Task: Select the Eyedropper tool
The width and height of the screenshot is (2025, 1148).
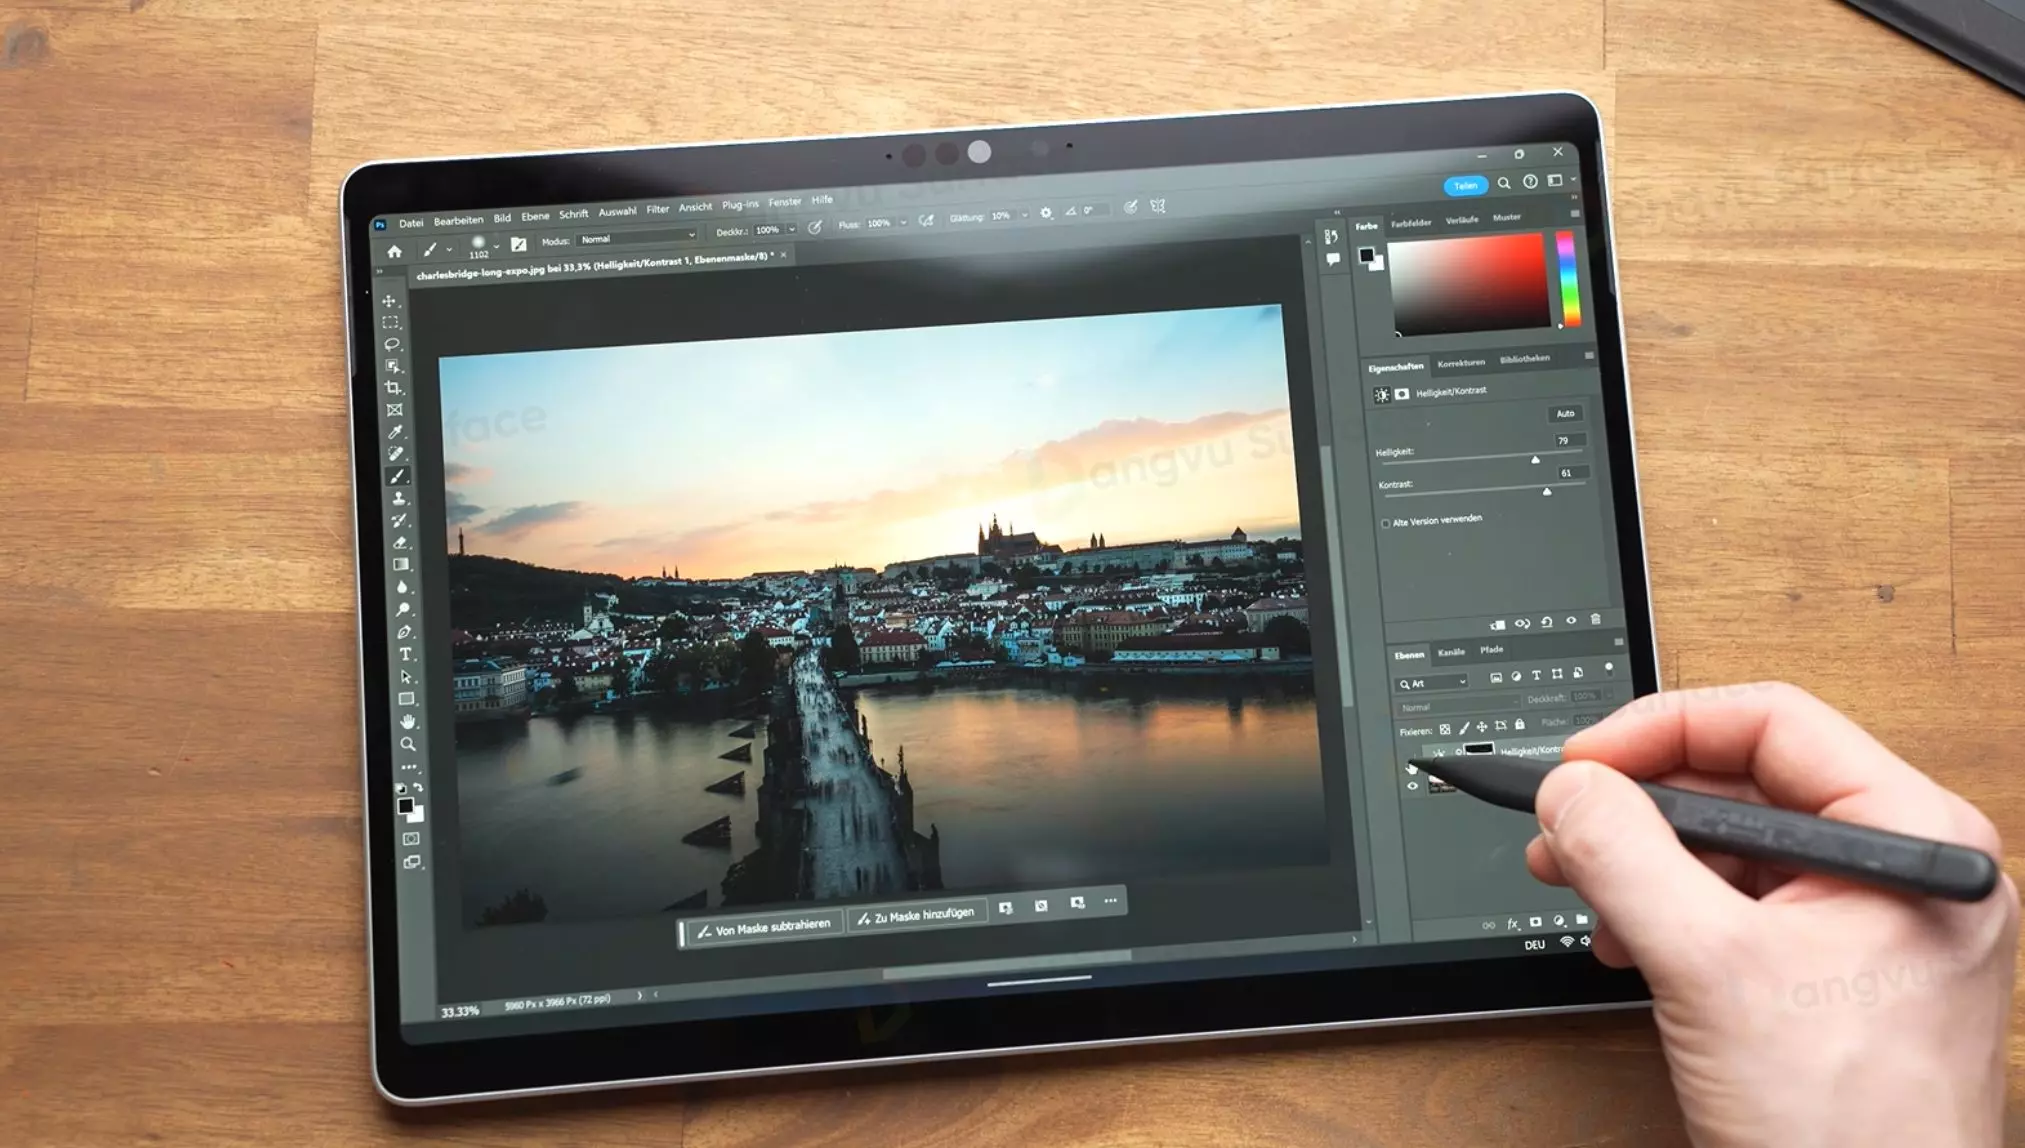Action: [x=396, y=432]
